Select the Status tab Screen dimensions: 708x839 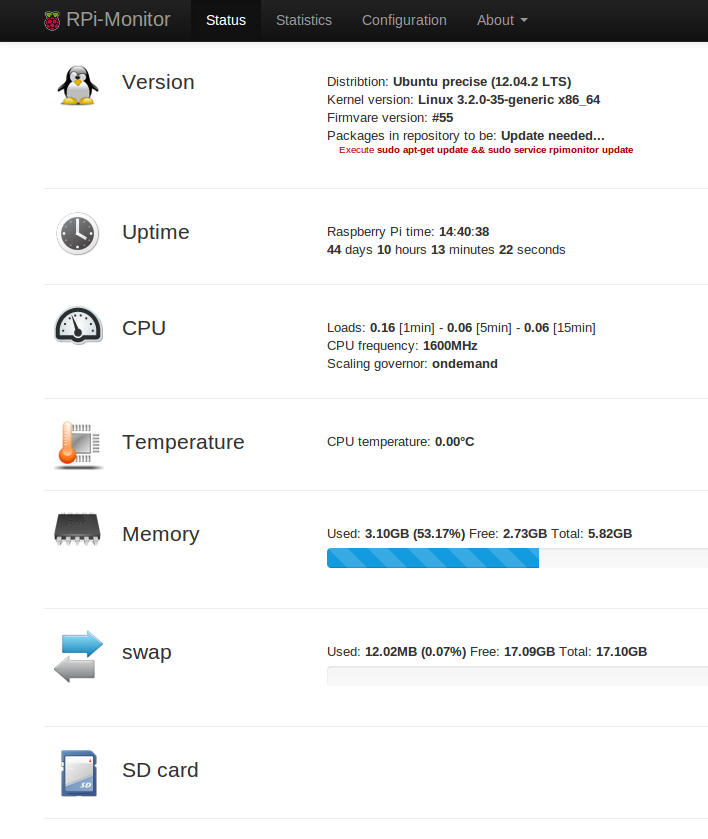point(225,20)
